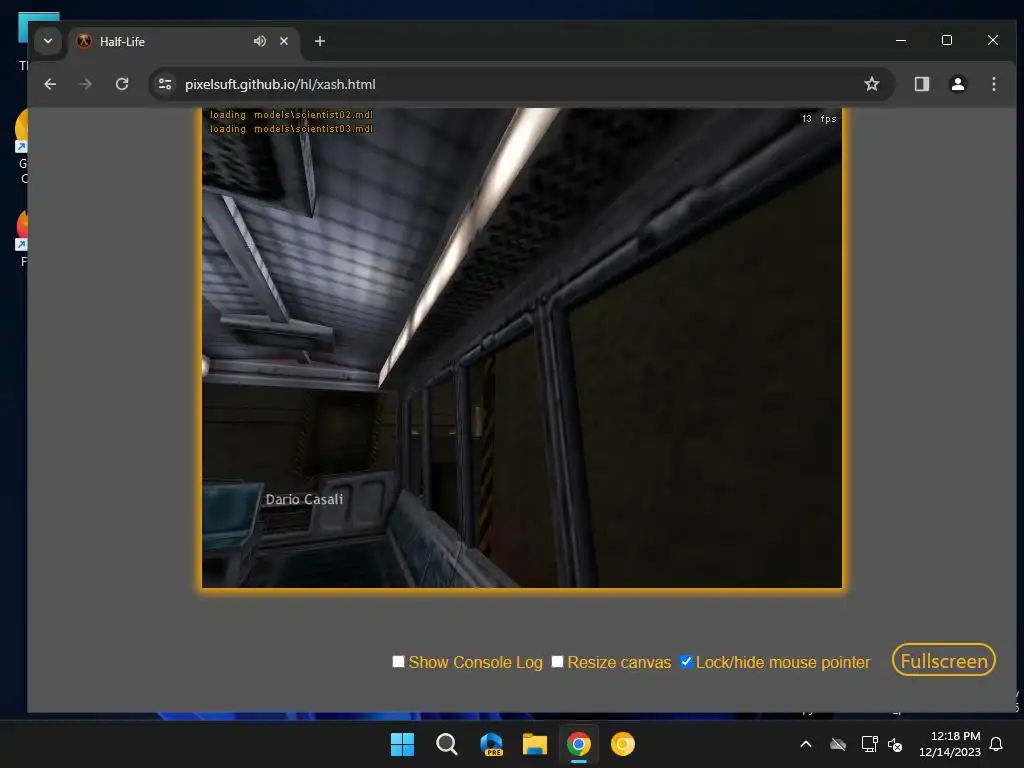Go back to the previous page
This screenshot has width=1024, height=768.
(50, 84)
